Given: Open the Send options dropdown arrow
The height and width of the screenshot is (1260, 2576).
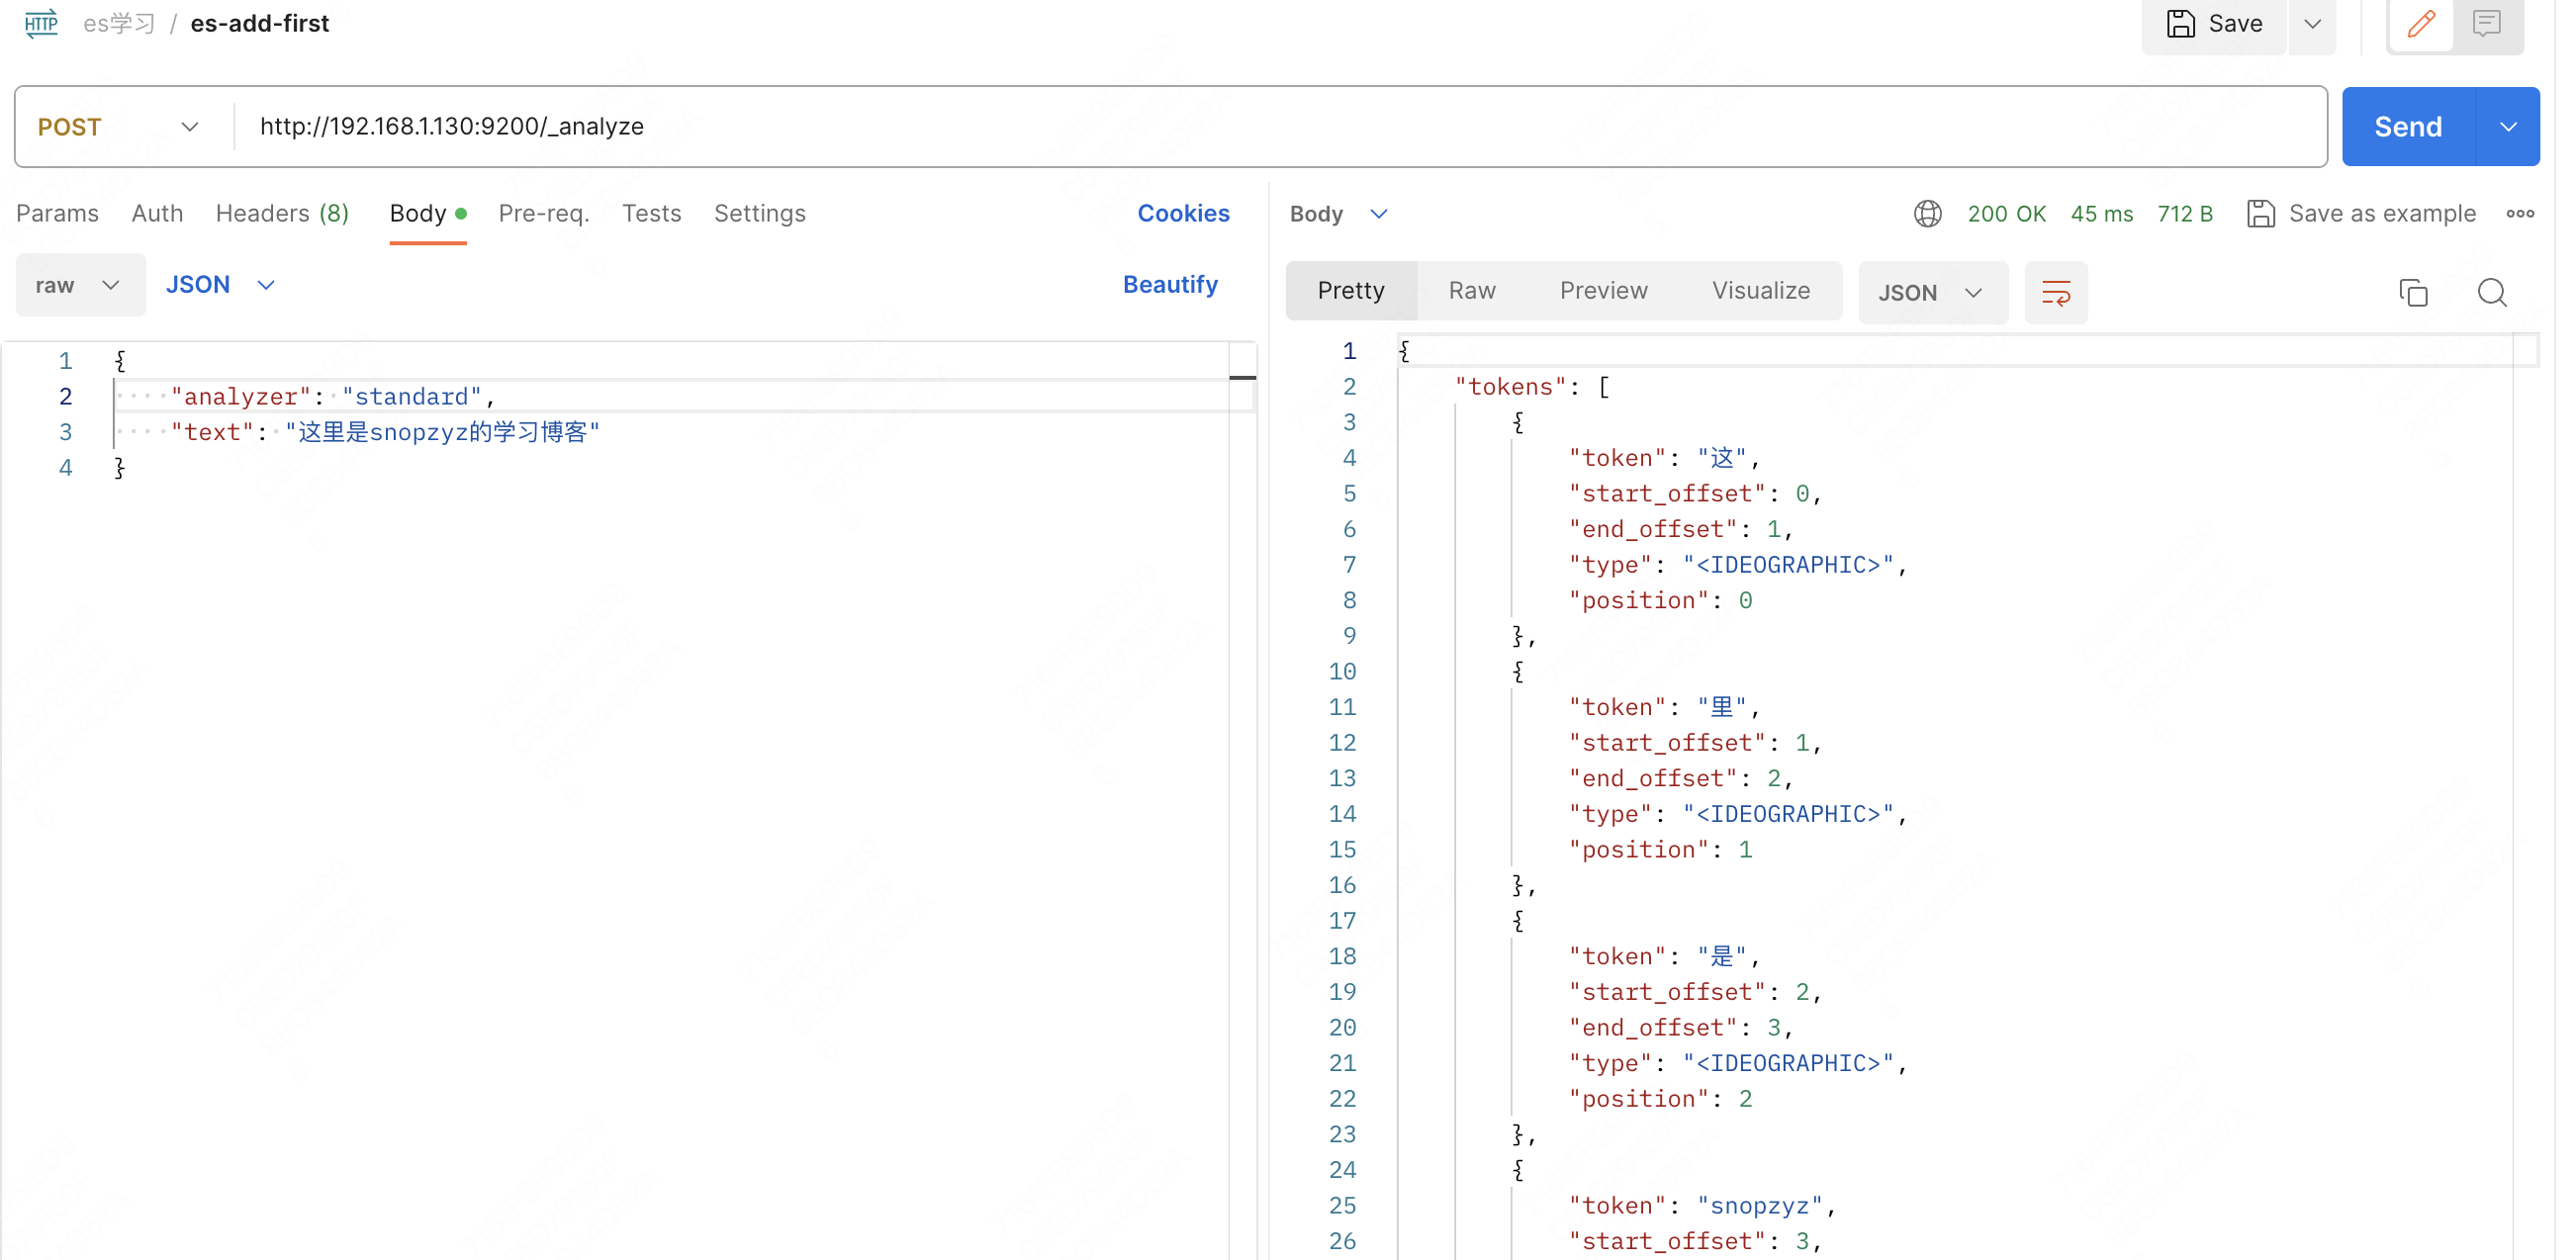Looking at the screenshot, I should [x=2508, y=127].
